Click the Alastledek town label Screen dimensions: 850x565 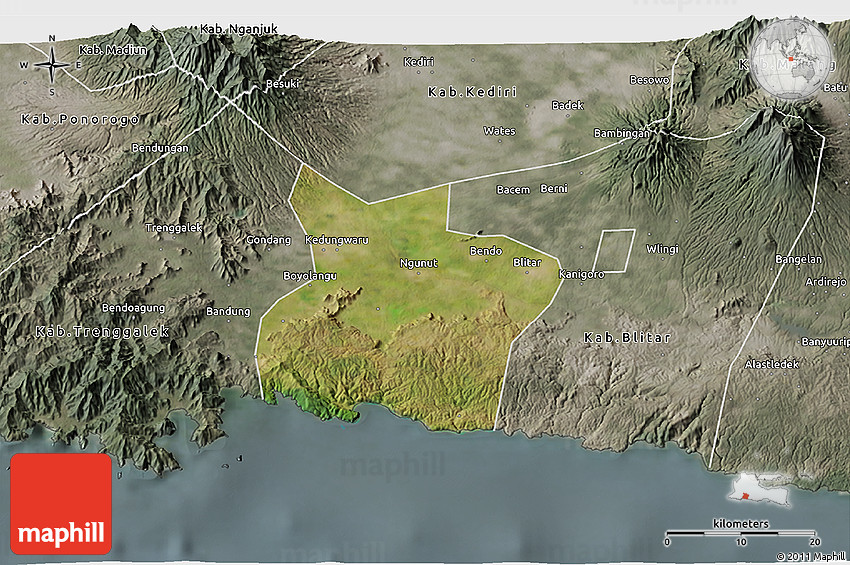772,364
